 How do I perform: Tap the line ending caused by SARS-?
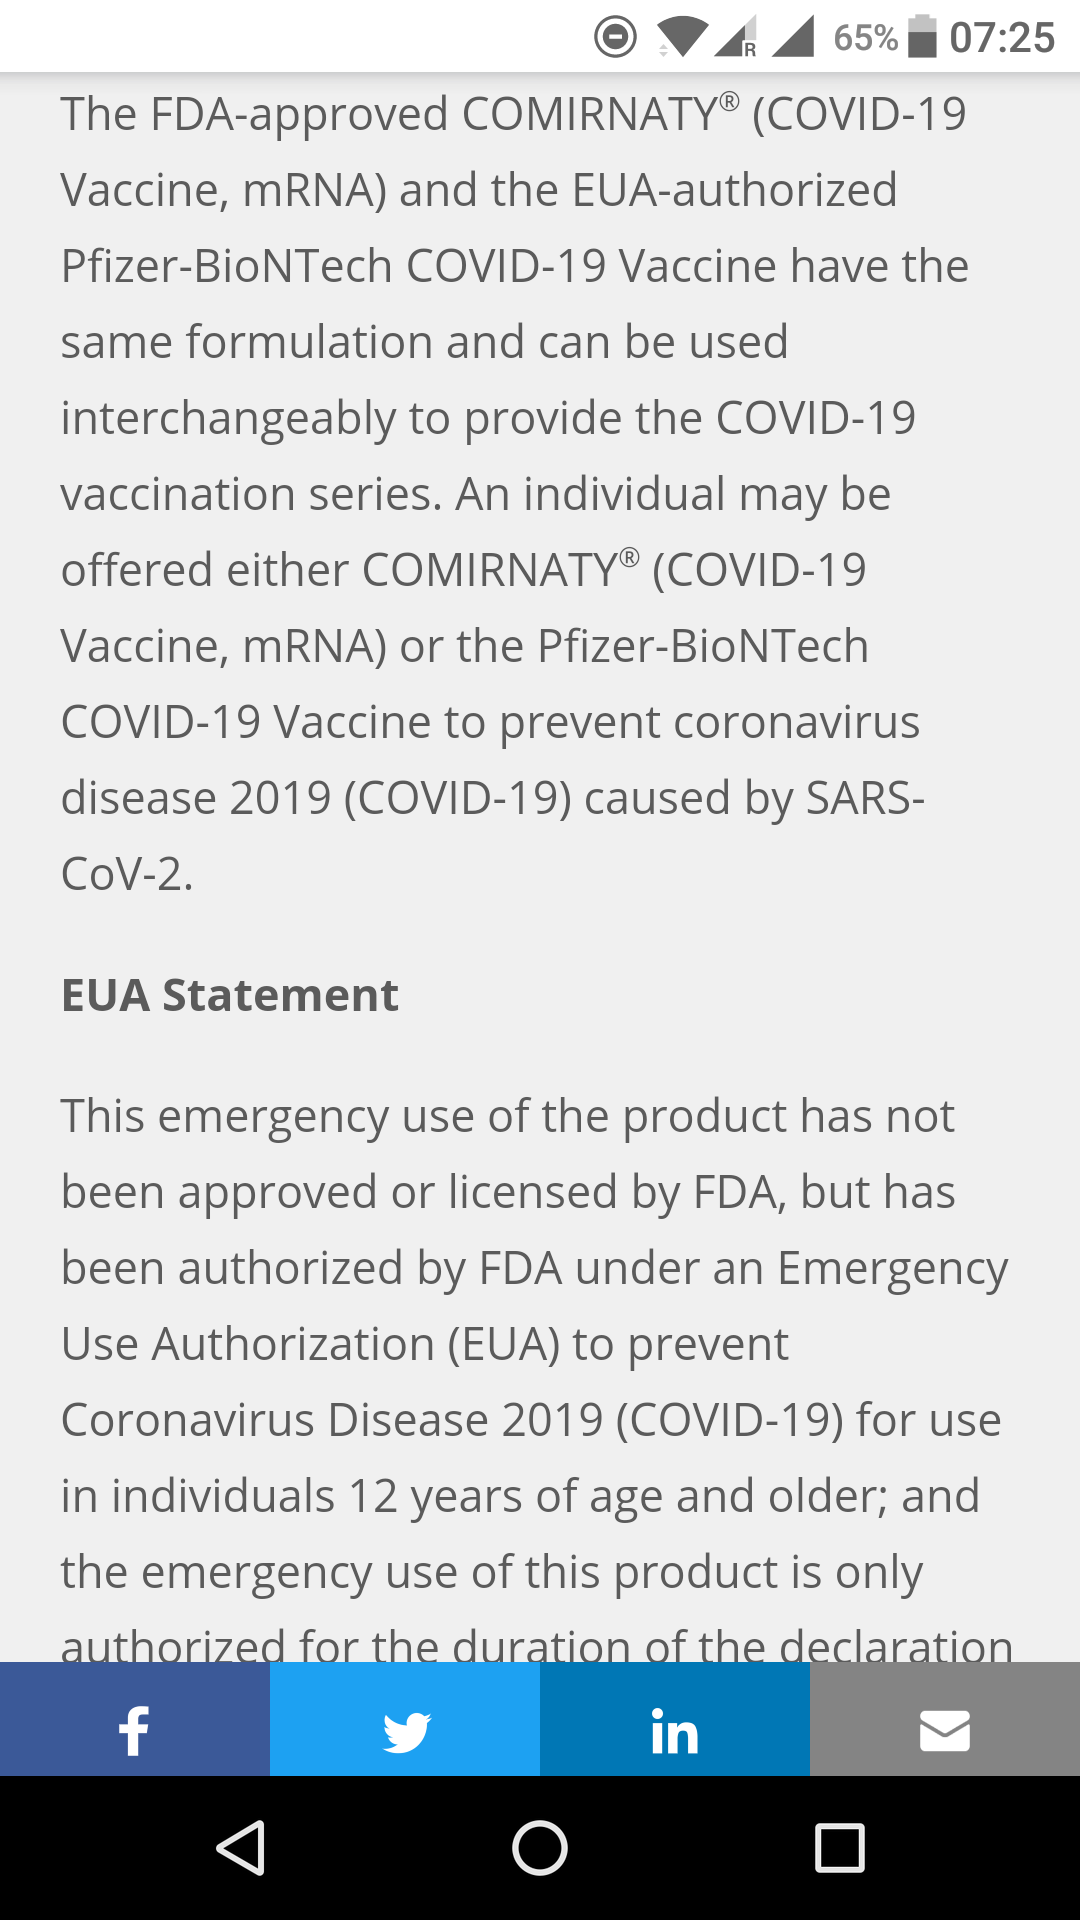(493, 798)
